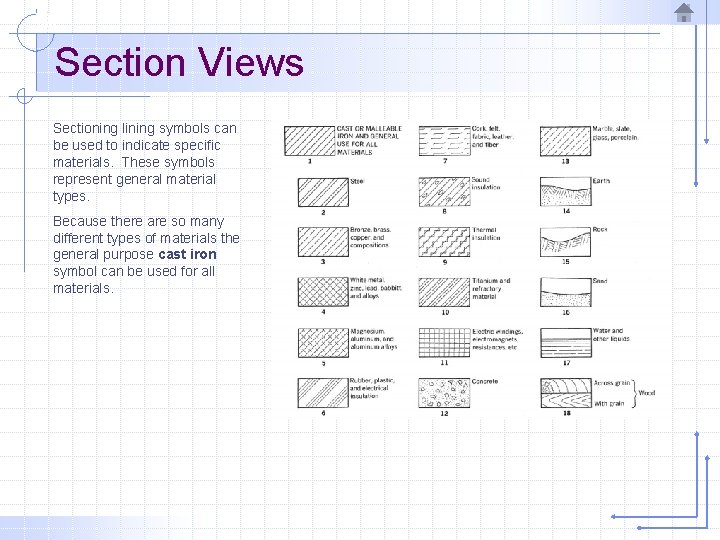720x540 pixels.
Task: Click the 'Sound insulation' label
Action: click(x=486, y=184)
